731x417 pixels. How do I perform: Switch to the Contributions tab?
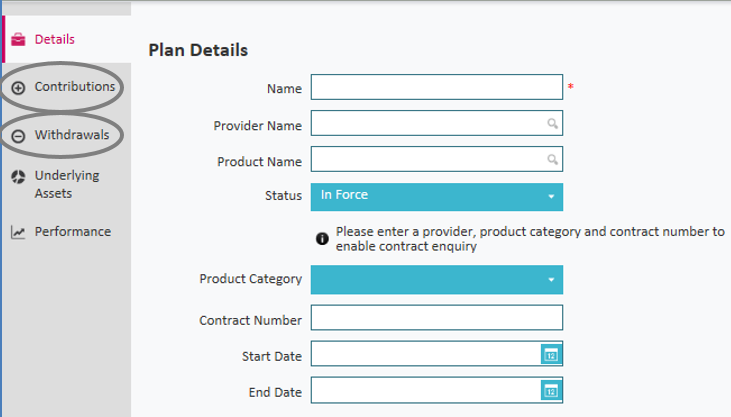tap(74, 87)
